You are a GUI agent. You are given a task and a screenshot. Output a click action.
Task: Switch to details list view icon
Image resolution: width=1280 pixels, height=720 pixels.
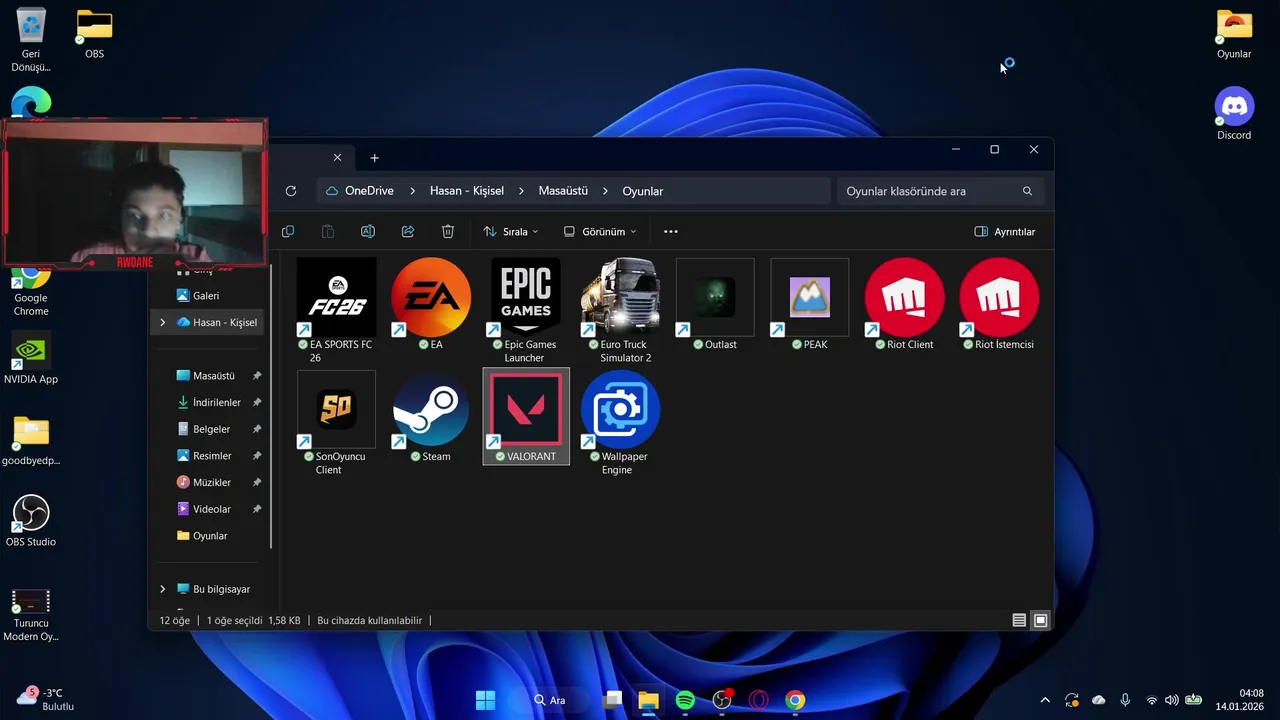point(1019,620)
